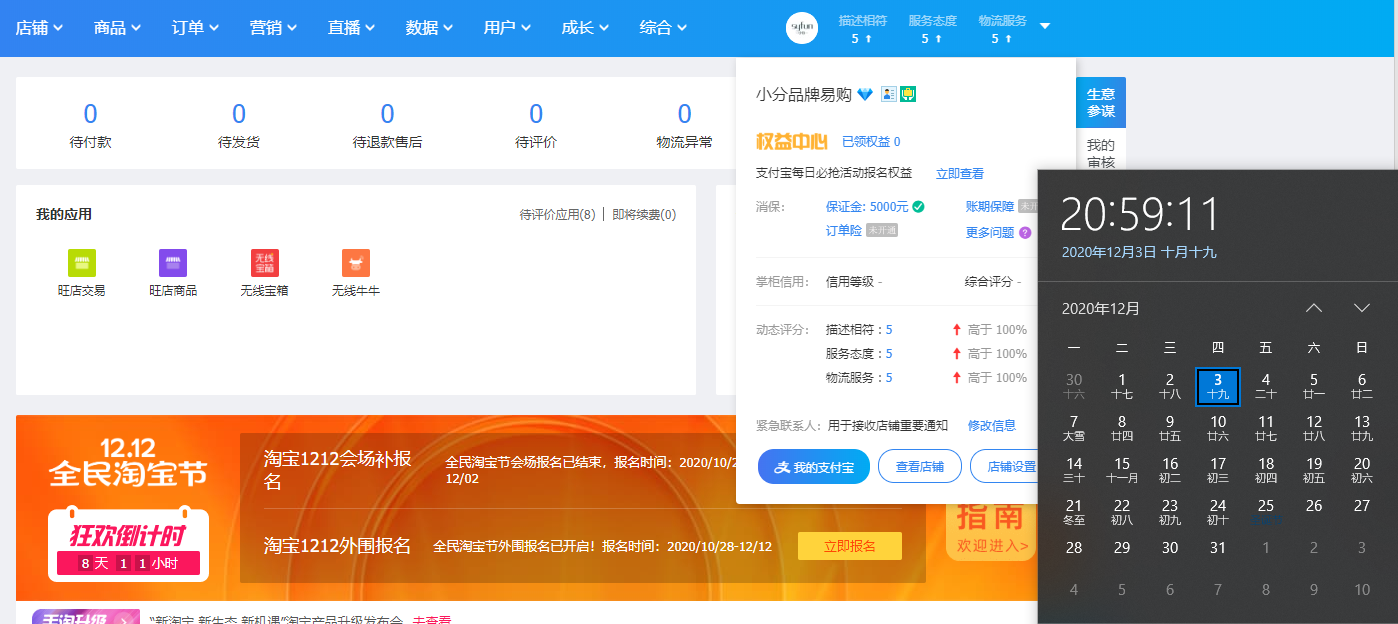Select December 31 in the calendar

click(1218, 548)
